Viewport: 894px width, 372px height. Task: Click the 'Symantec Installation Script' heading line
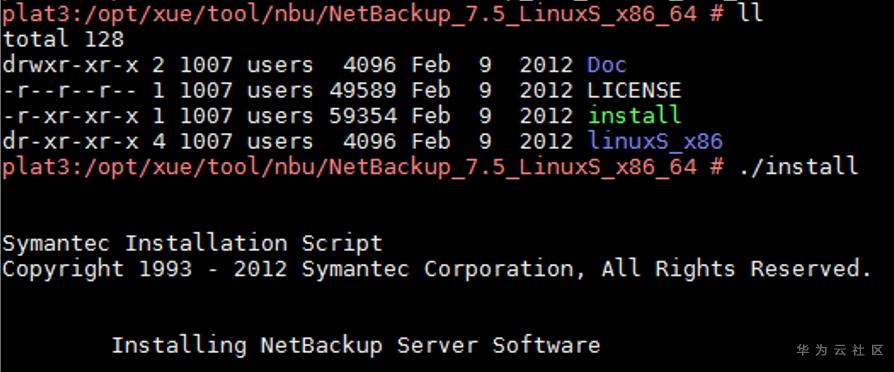coord(192,244)
